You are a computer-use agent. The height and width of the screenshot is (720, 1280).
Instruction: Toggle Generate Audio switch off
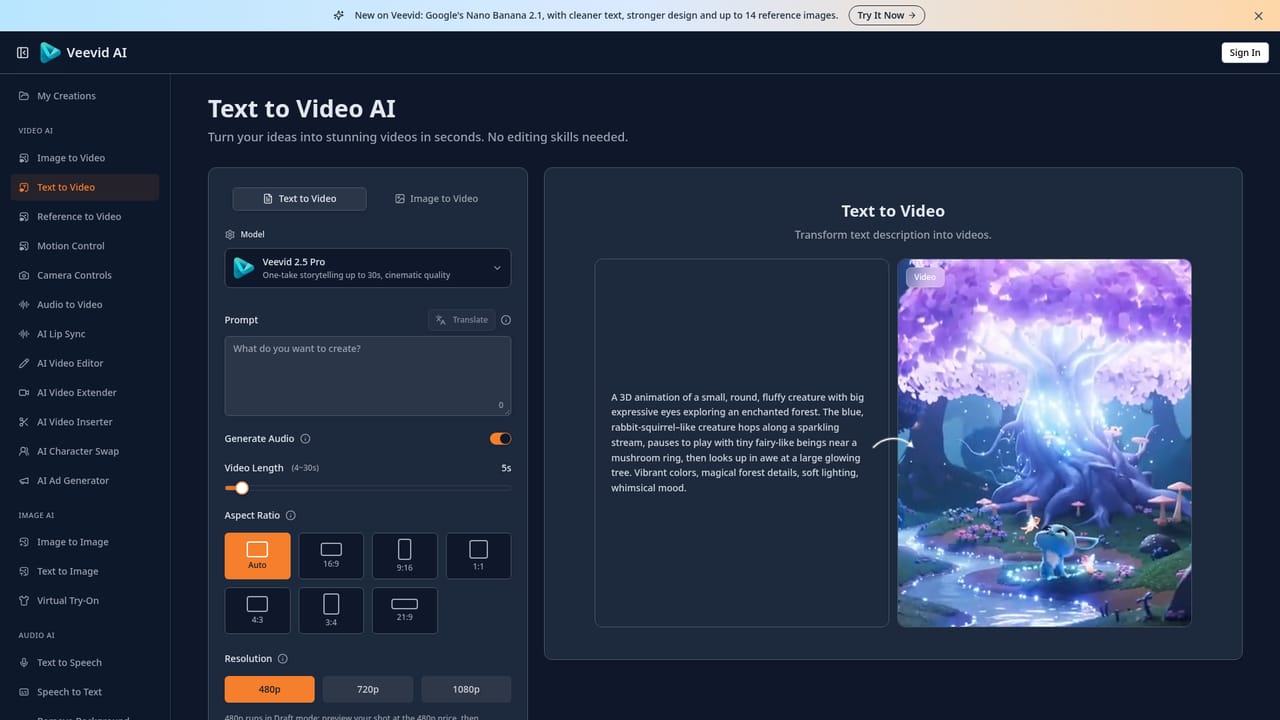tap(500, 439)
